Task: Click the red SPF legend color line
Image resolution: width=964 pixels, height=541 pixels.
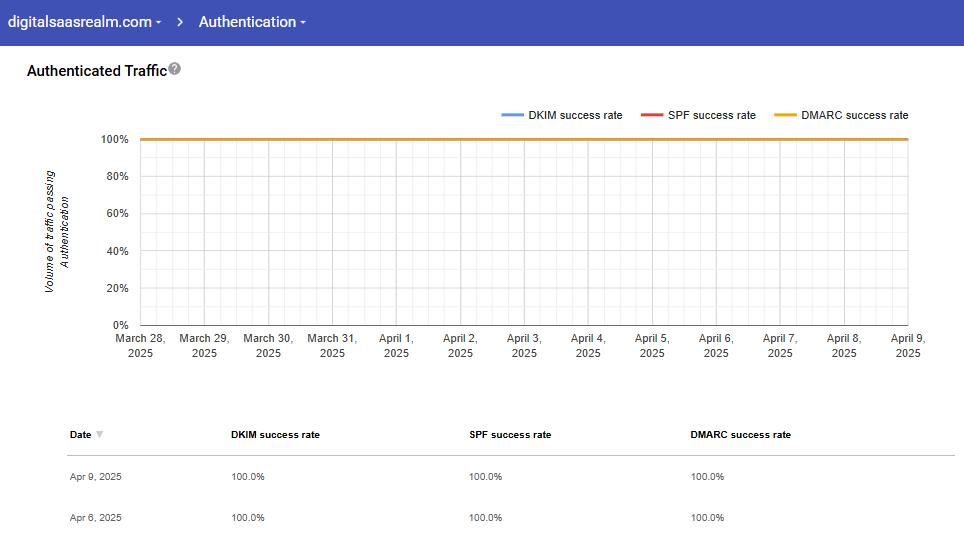Action: pyautogui.click(x=652, y=115)
